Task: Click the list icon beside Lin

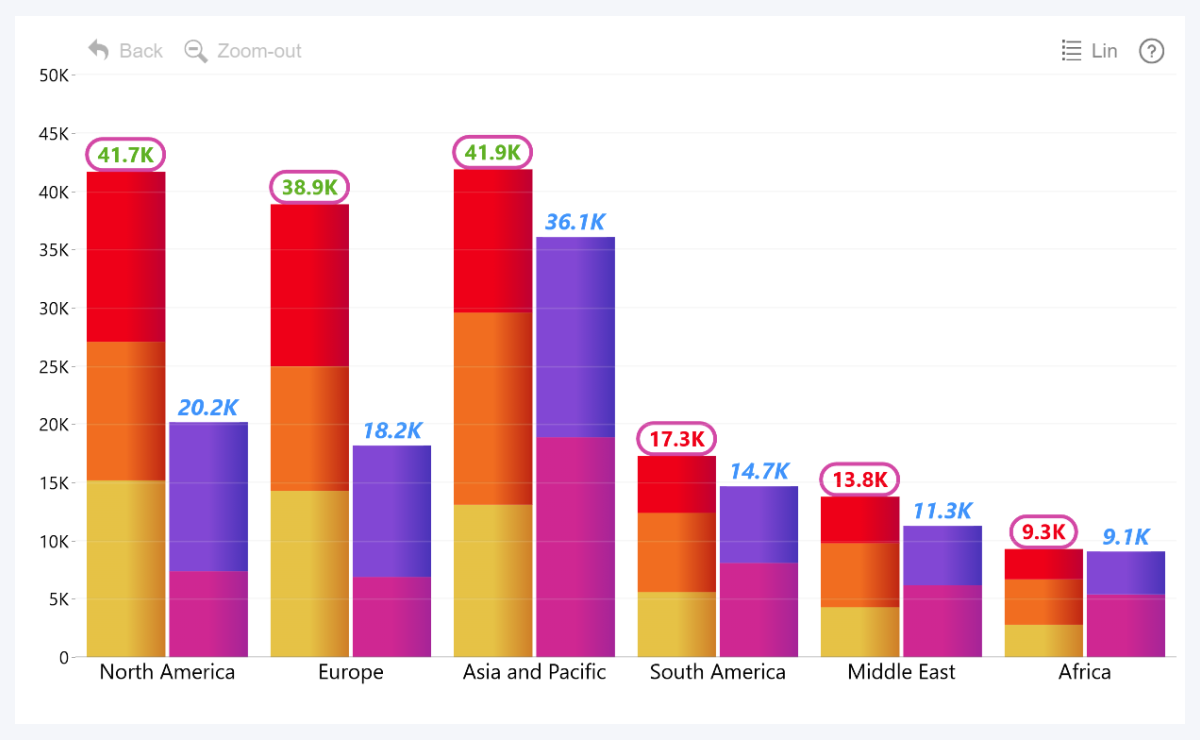Action: click(x=1071, y=51)
